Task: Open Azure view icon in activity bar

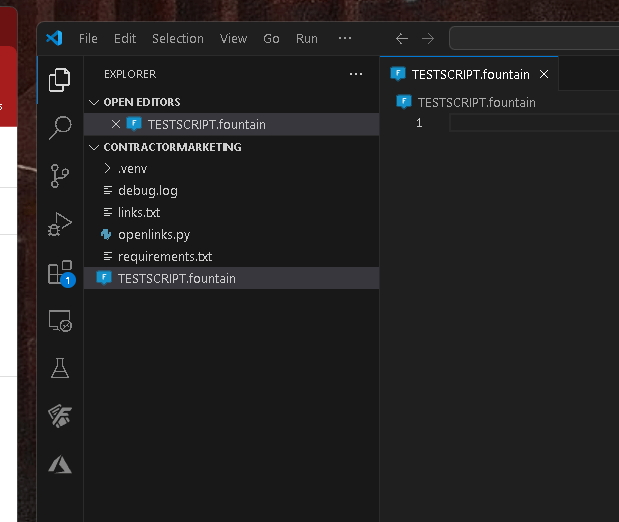Action: click(x=60, y=464)
